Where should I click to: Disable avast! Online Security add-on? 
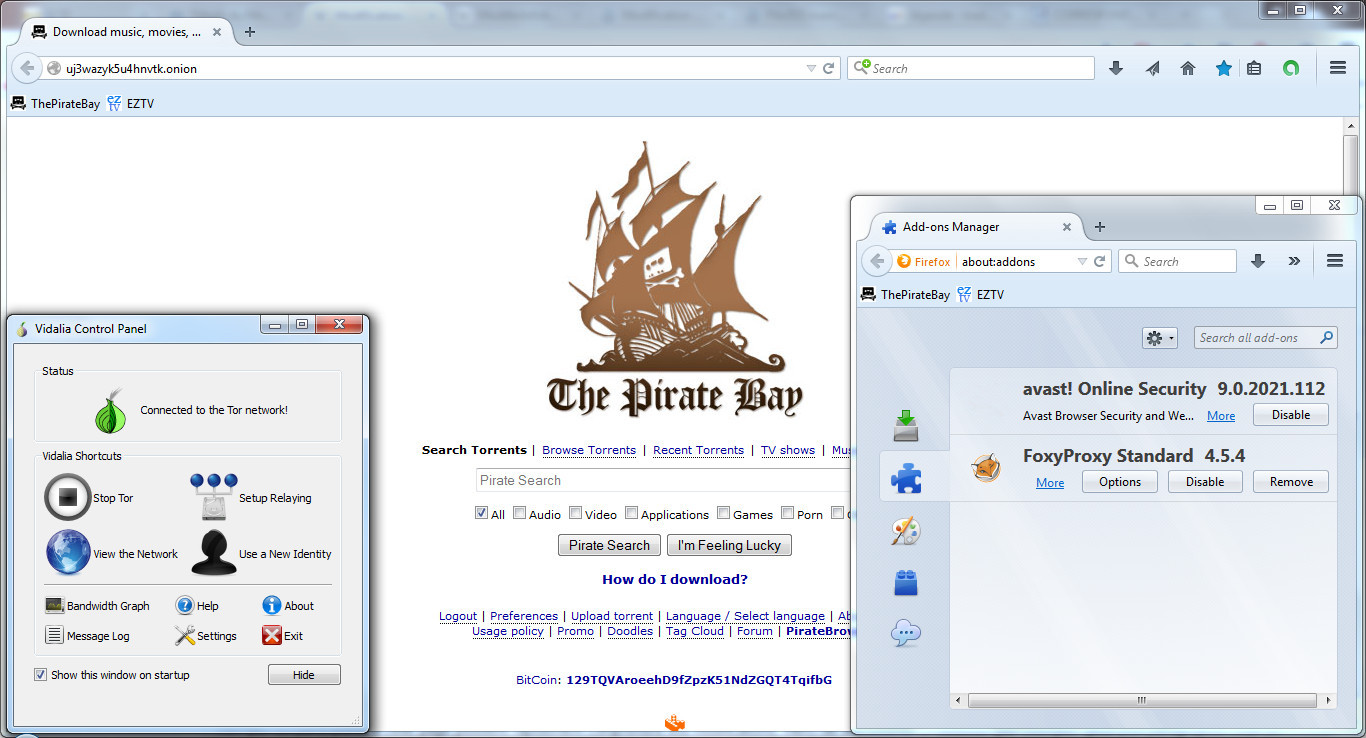pyautogui.click(x=1290, y=415)
